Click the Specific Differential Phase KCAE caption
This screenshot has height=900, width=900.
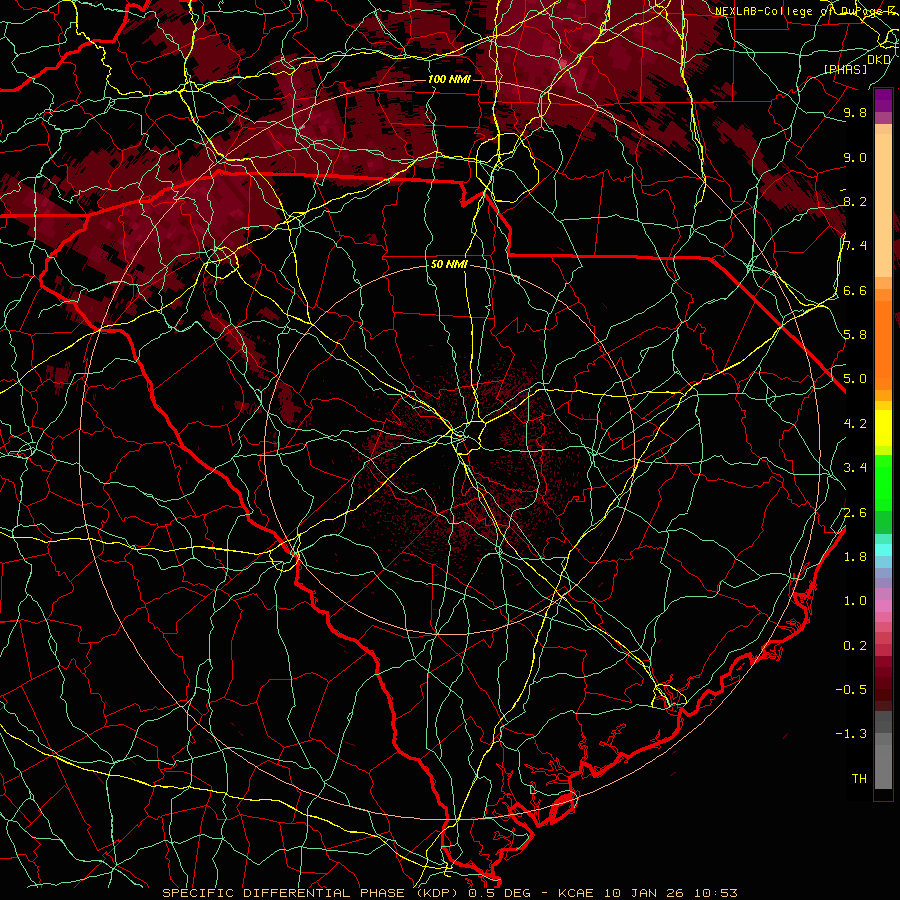(x=450, y=893)
